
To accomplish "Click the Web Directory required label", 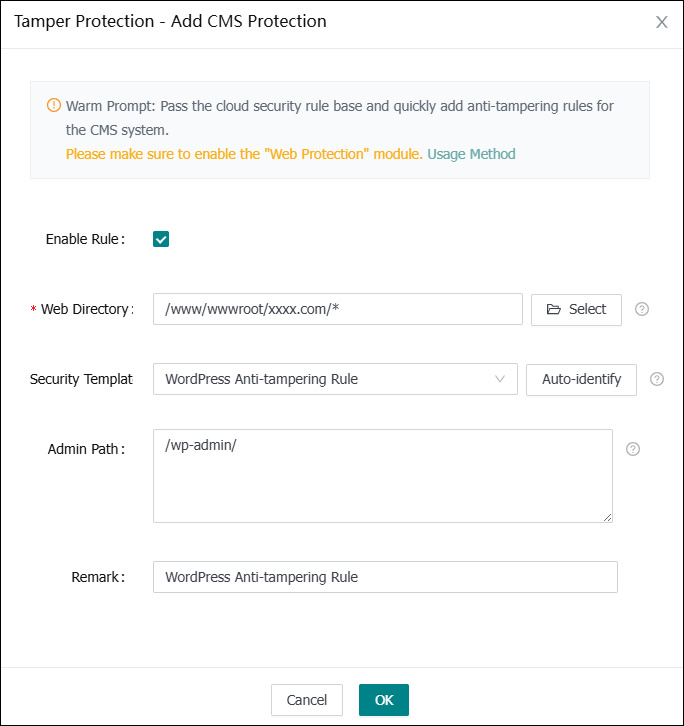I will click(86, 309).
